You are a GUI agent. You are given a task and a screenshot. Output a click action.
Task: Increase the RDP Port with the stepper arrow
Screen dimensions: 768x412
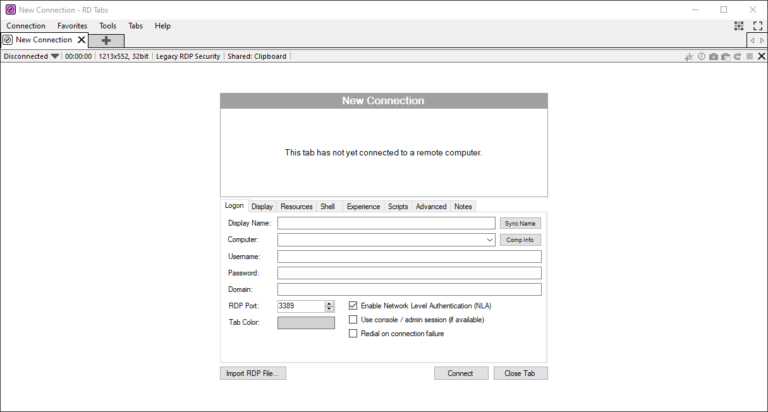click(329, 302)
